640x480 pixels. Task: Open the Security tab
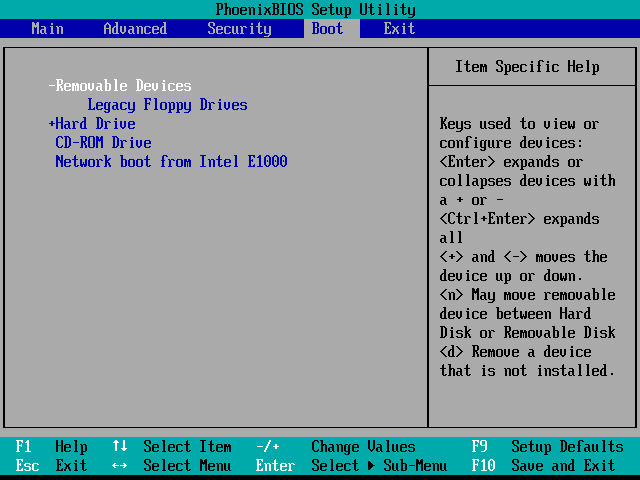239,29
